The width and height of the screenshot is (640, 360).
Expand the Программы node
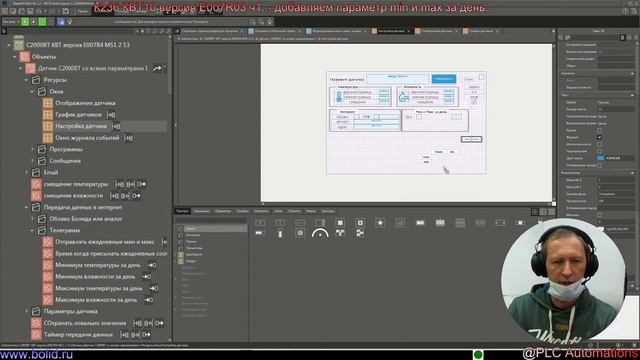[32, 149]
